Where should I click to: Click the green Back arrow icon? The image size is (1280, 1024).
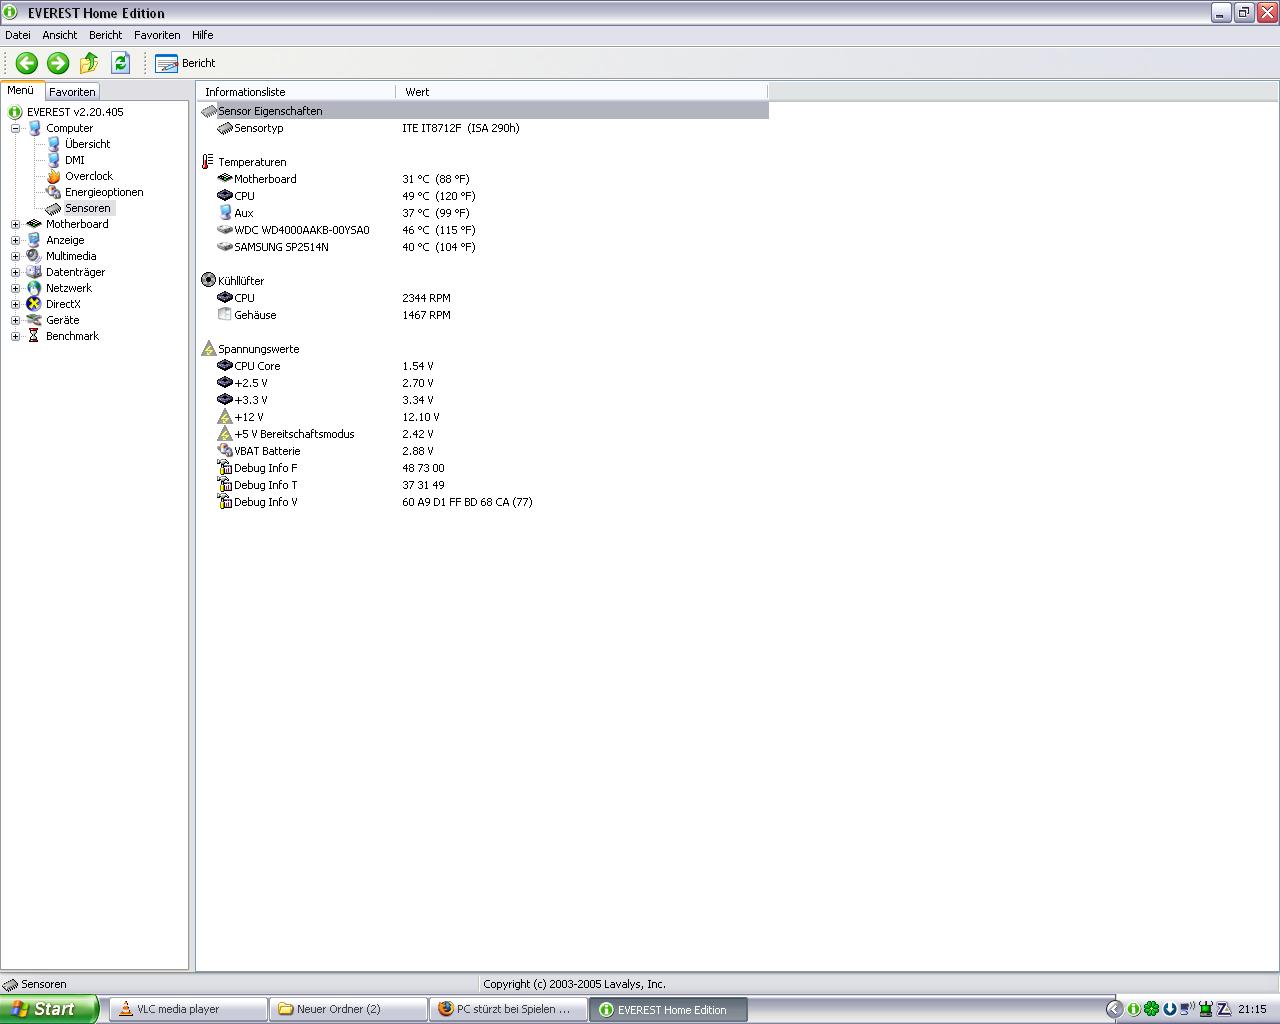(27, 63)
